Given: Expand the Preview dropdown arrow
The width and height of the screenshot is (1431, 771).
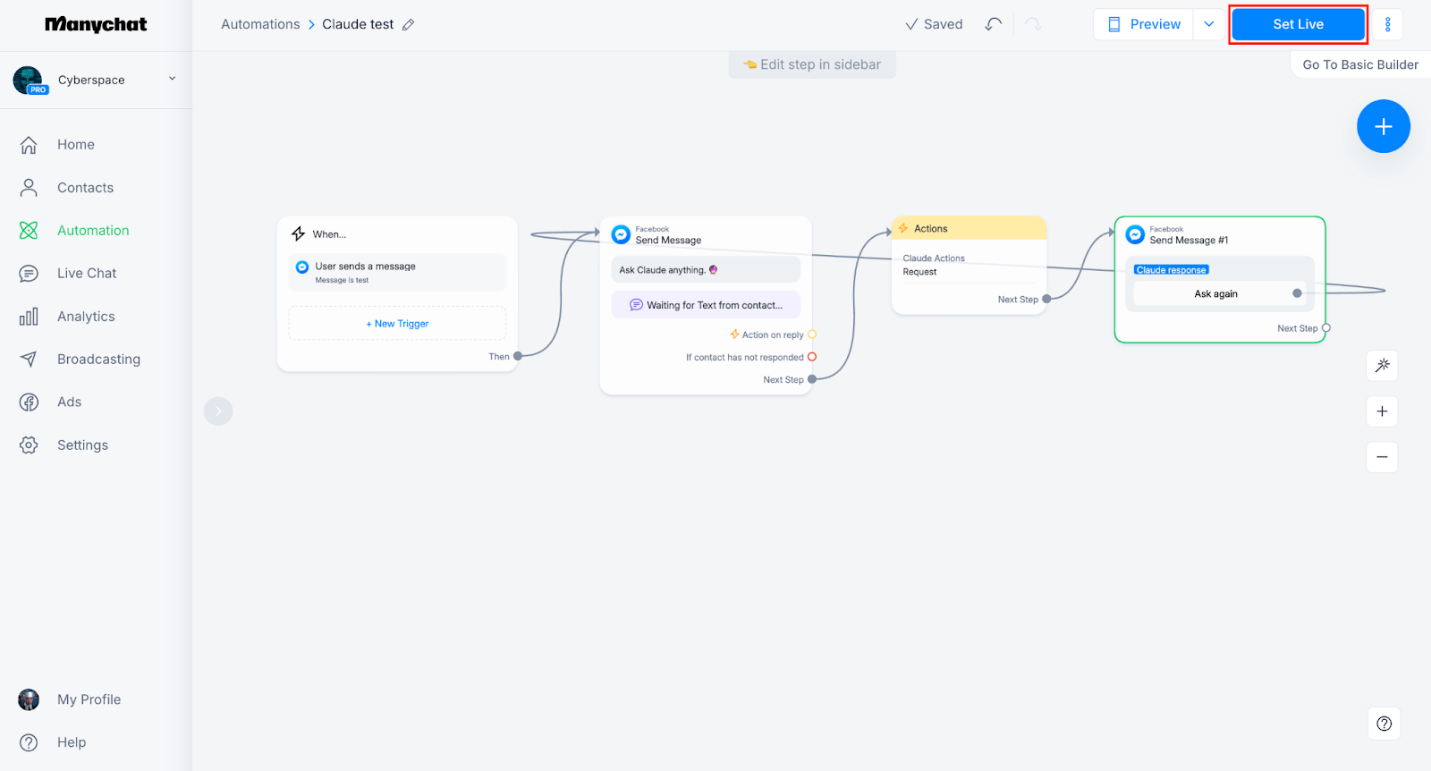Looking at the screenshot, I should (1209, 24).
